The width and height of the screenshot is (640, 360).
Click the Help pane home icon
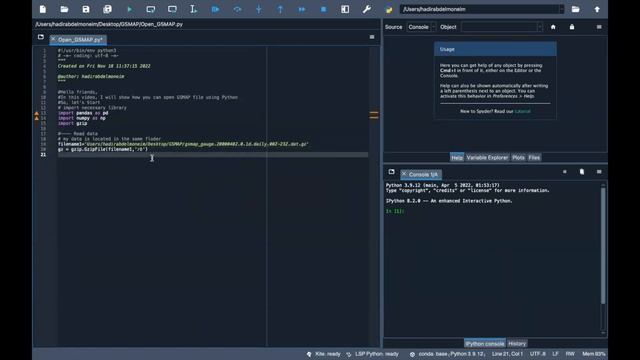(x=553, y=27)
